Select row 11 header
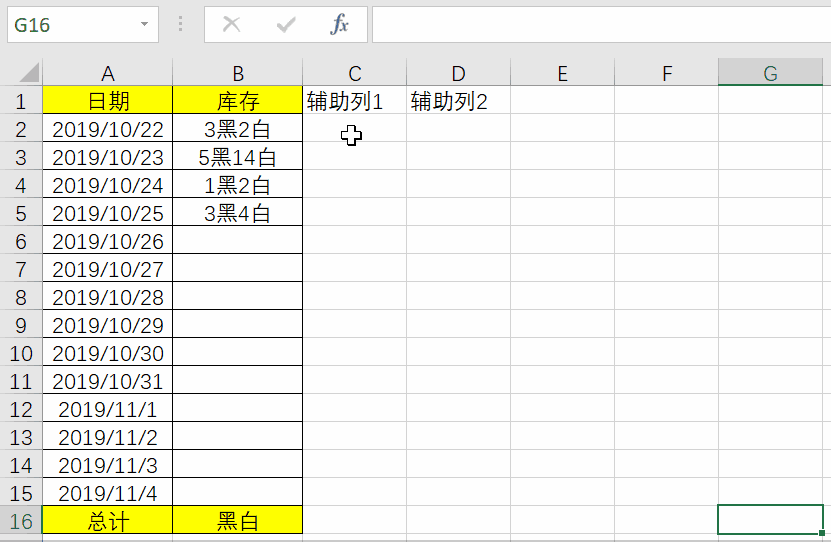The width and height of the screenshot is (831, 542). tap(21, 381)
